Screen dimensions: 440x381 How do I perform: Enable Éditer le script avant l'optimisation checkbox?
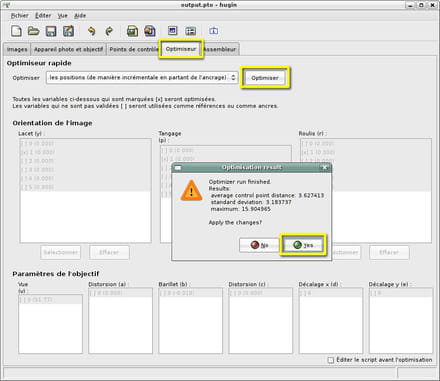coord(331,360)
